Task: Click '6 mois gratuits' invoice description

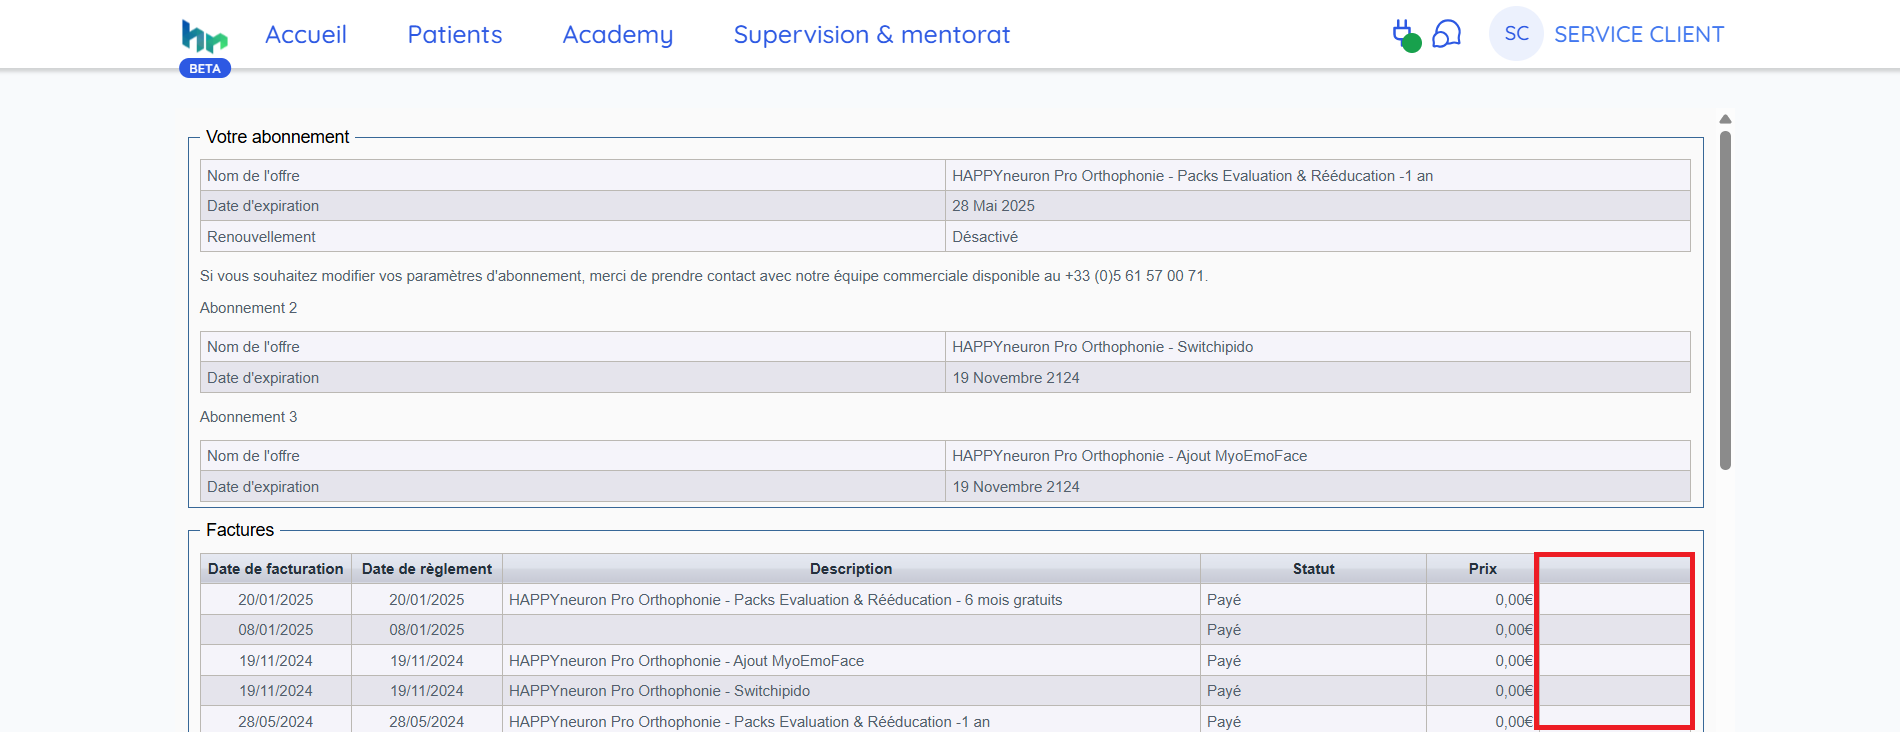Action: pos(785,600)
